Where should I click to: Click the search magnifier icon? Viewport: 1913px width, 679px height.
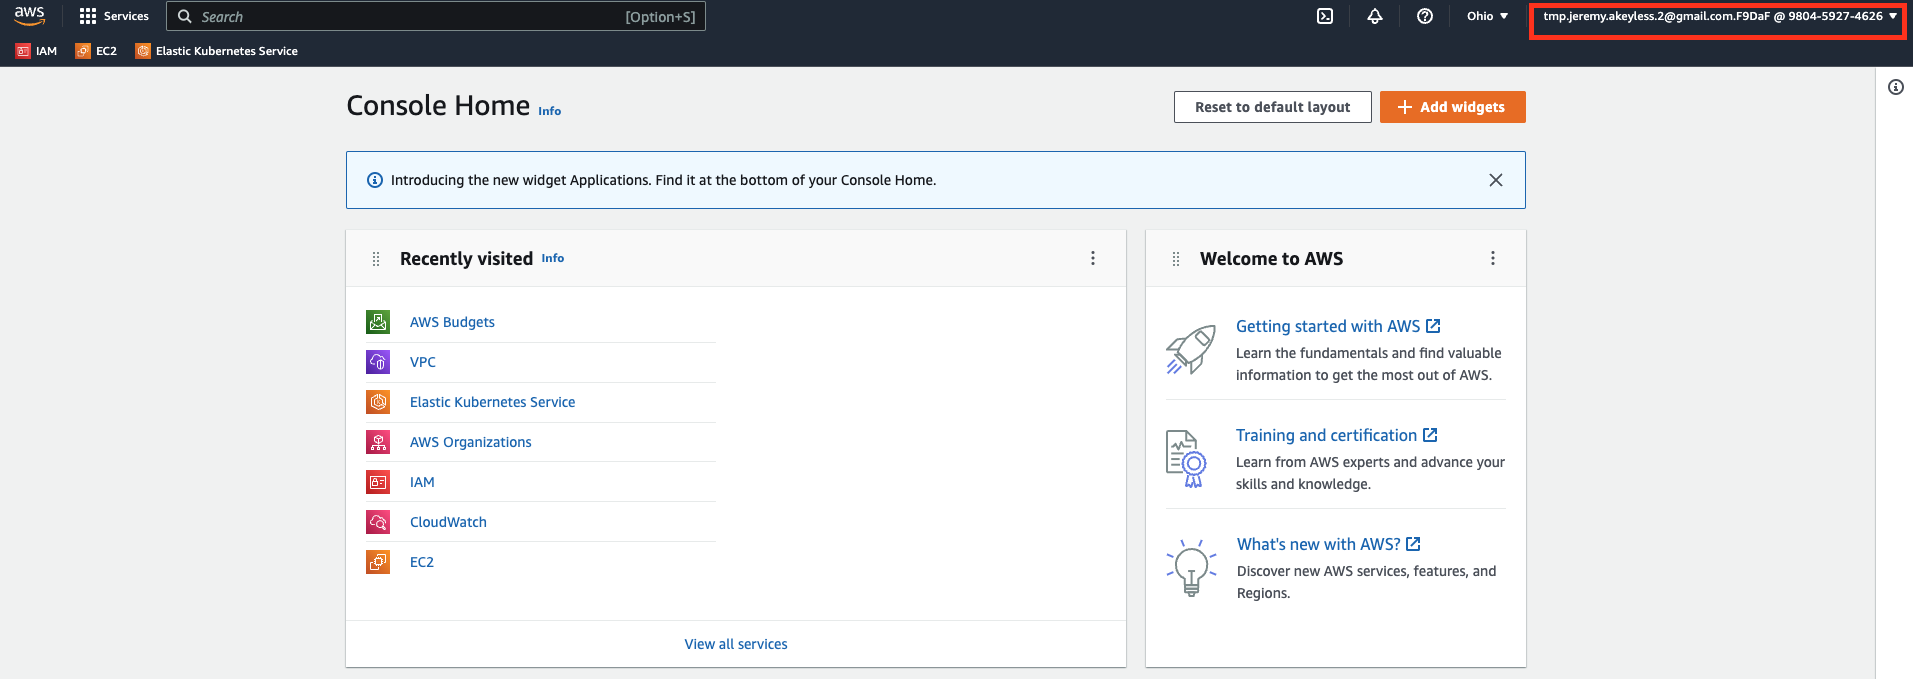[x=185, y=16]
